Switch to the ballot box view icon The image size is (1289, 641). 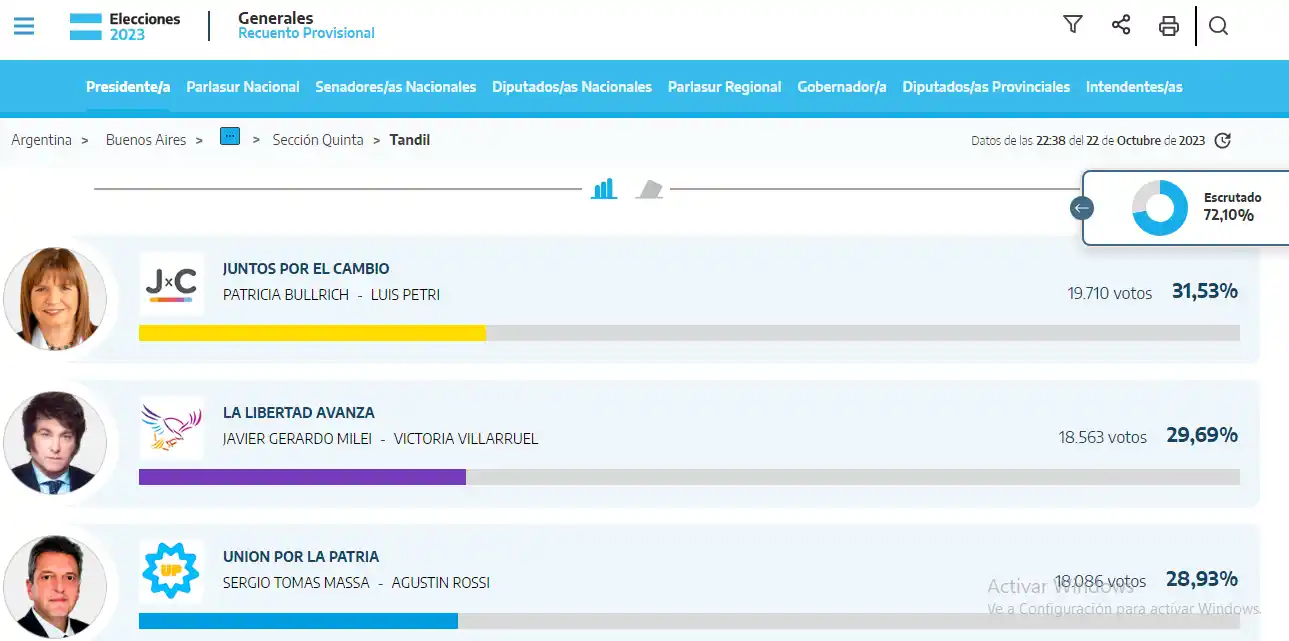click(x=650, y=189)
